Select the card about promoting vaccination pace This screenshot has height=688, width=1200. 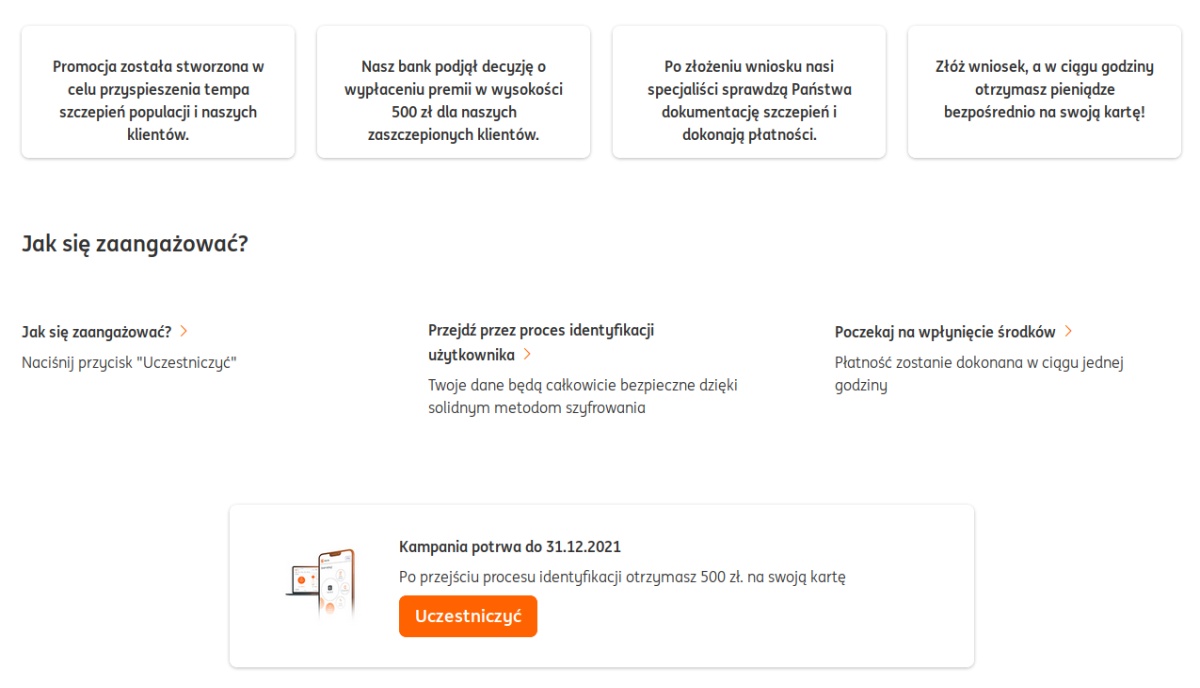pos(158,91)
